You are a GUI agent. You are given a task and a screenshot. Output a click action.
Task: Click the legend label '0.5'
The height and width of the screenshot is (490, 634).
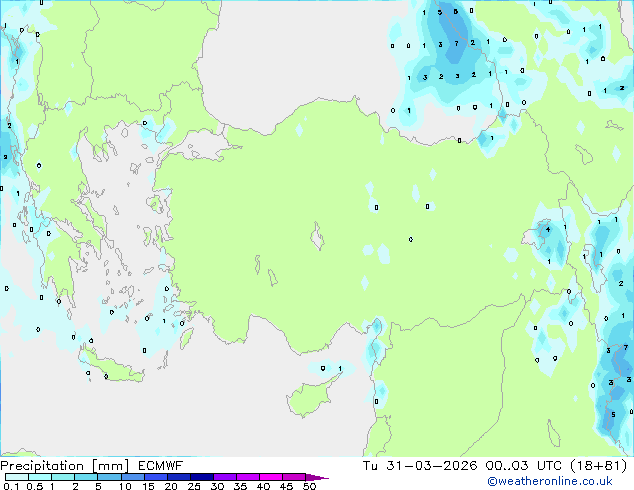(x=35, y=486)
